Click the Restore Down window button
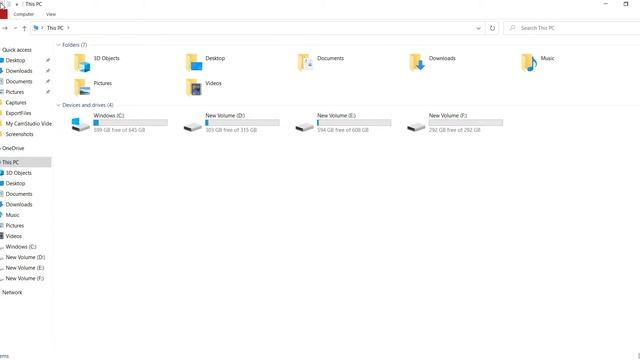The width and height of the screenshot is (640, 360). [626, 4]
